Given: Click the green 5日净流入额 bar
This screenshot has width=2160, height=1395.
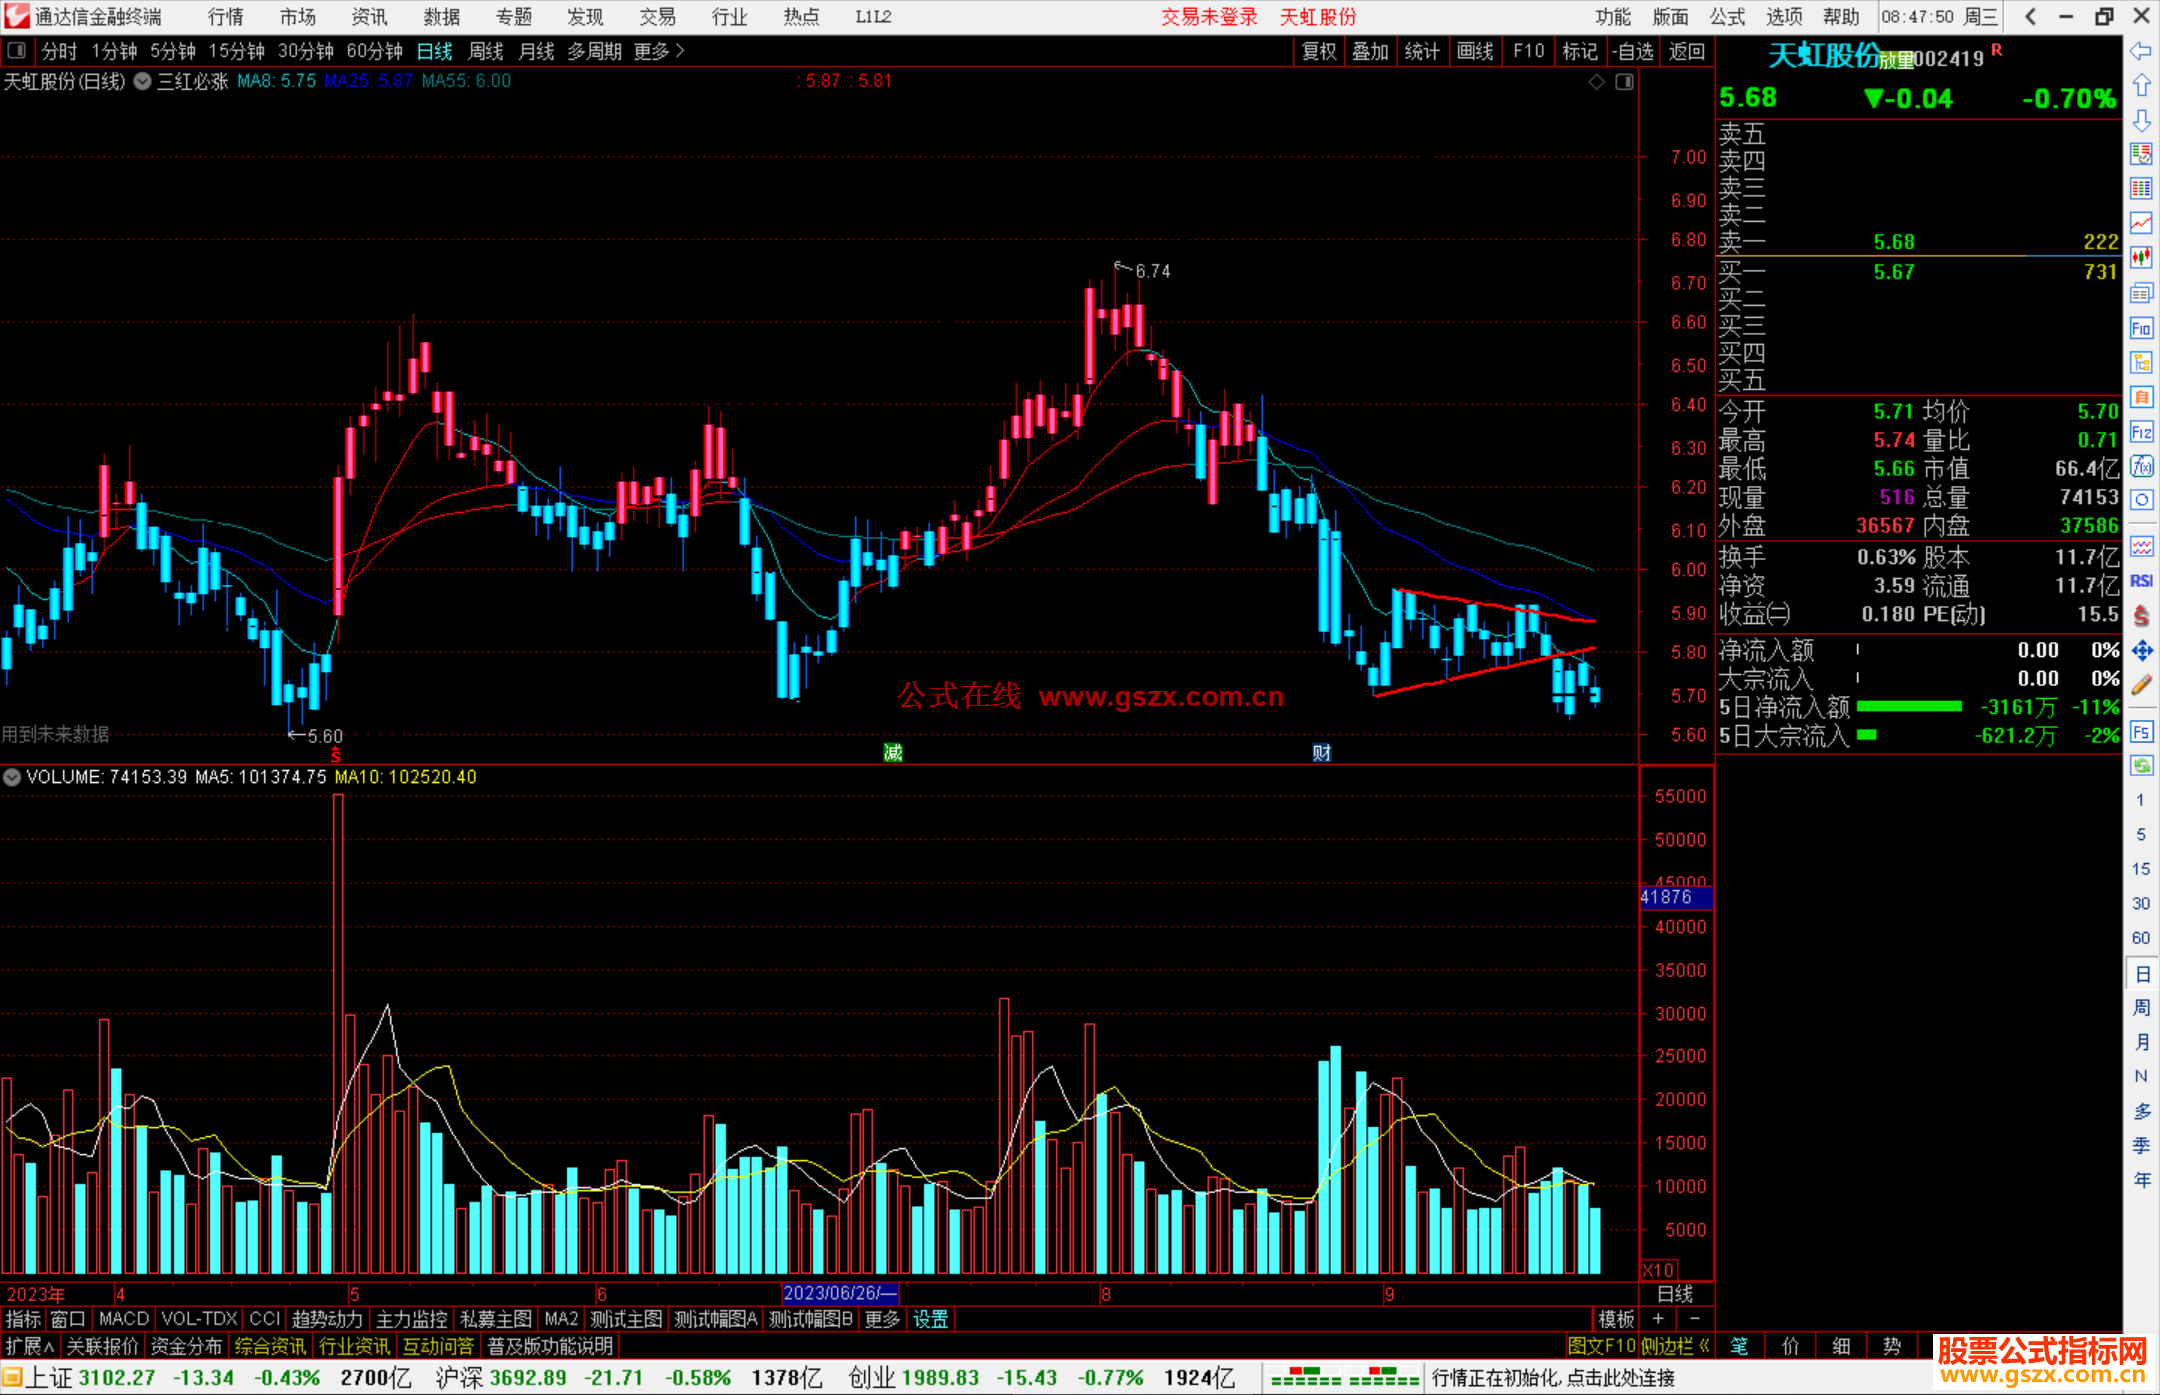Looking at the screenshot, I should (1908, 707).
